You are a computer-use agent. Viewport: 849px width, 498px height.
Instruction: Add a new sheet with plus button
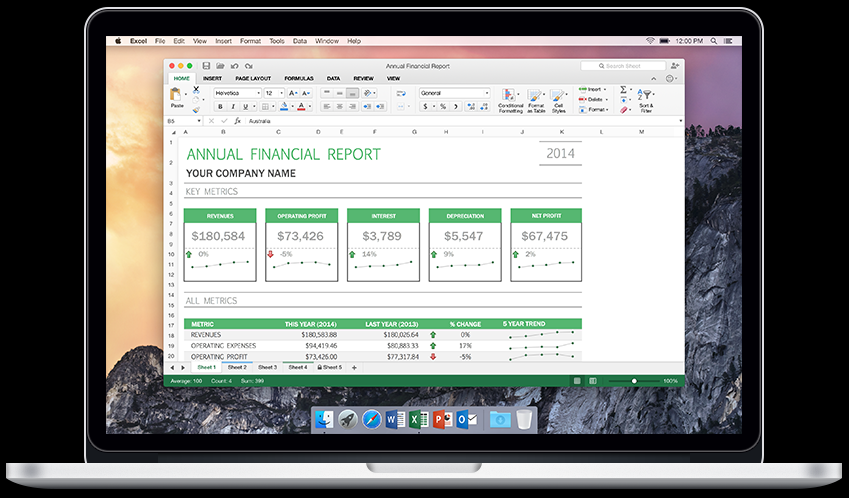coord(354,368)
